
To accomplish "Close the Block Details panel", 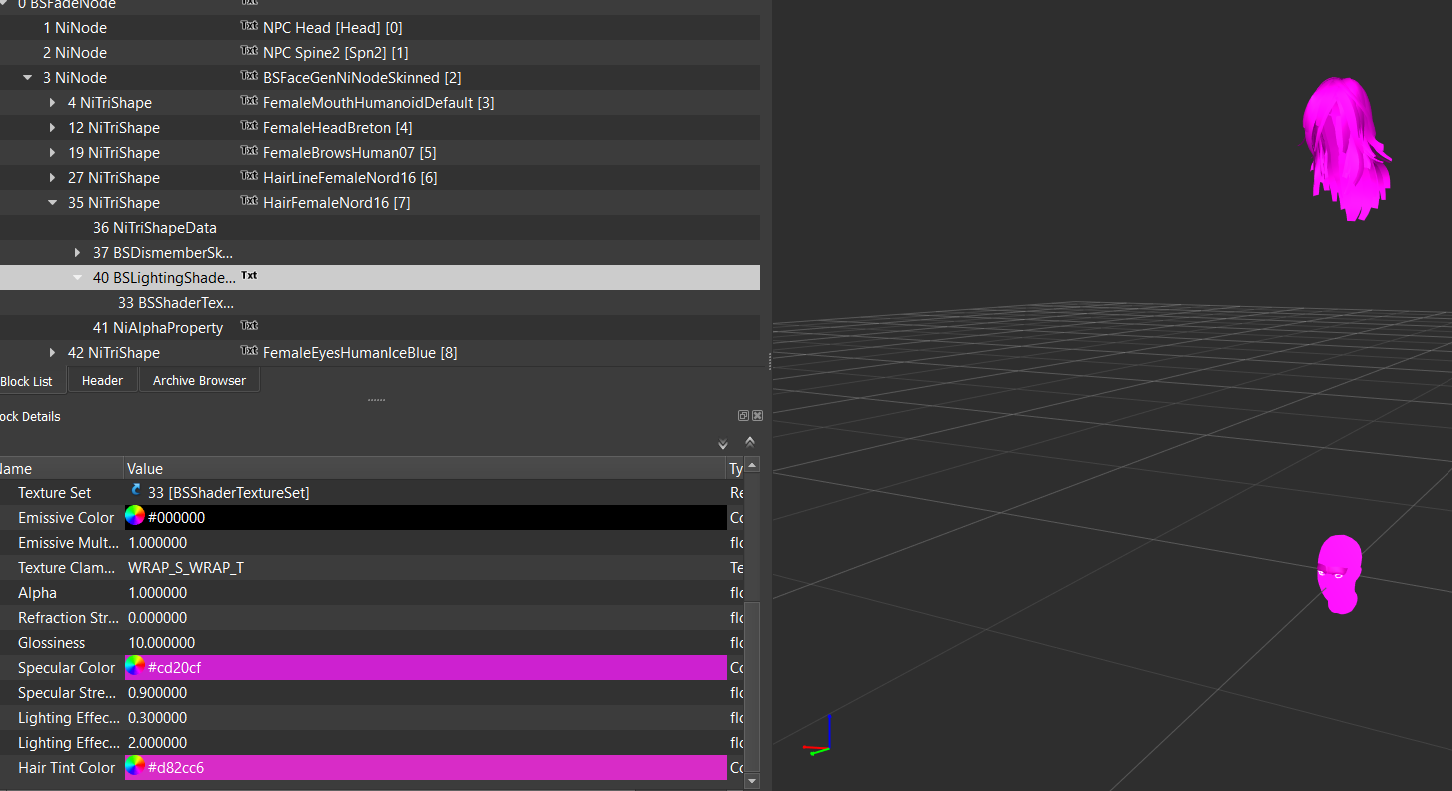I will coord(757,416).
